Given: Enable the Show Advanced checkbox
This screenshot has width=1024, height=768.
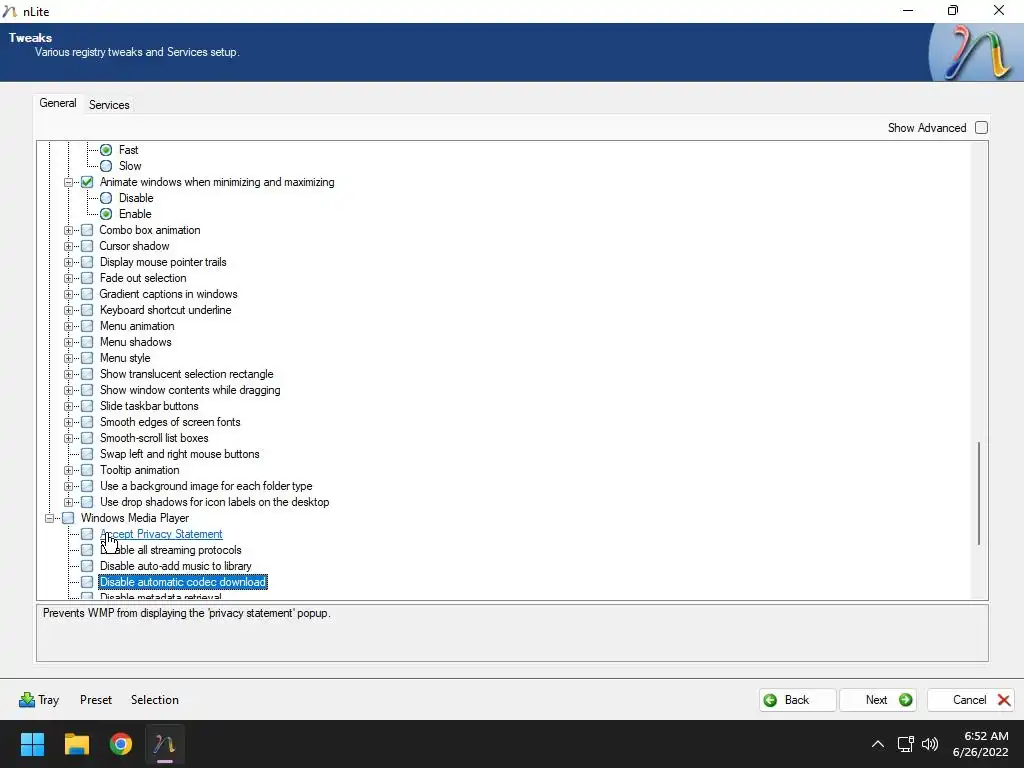Looking at the screenshot, I should (981, 128).
